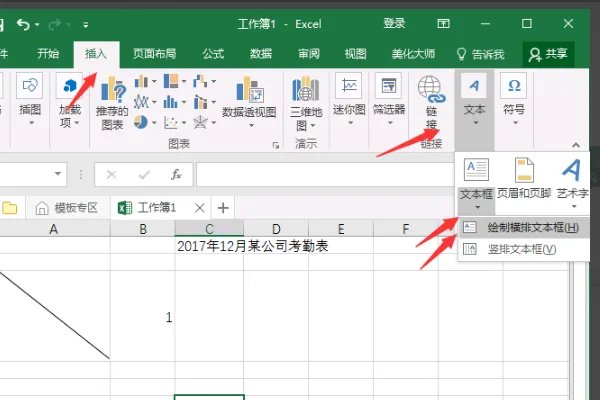The image size is (600, 400).
Task: Switch to the Review (审阅) tab
Action: click(309, 54)
